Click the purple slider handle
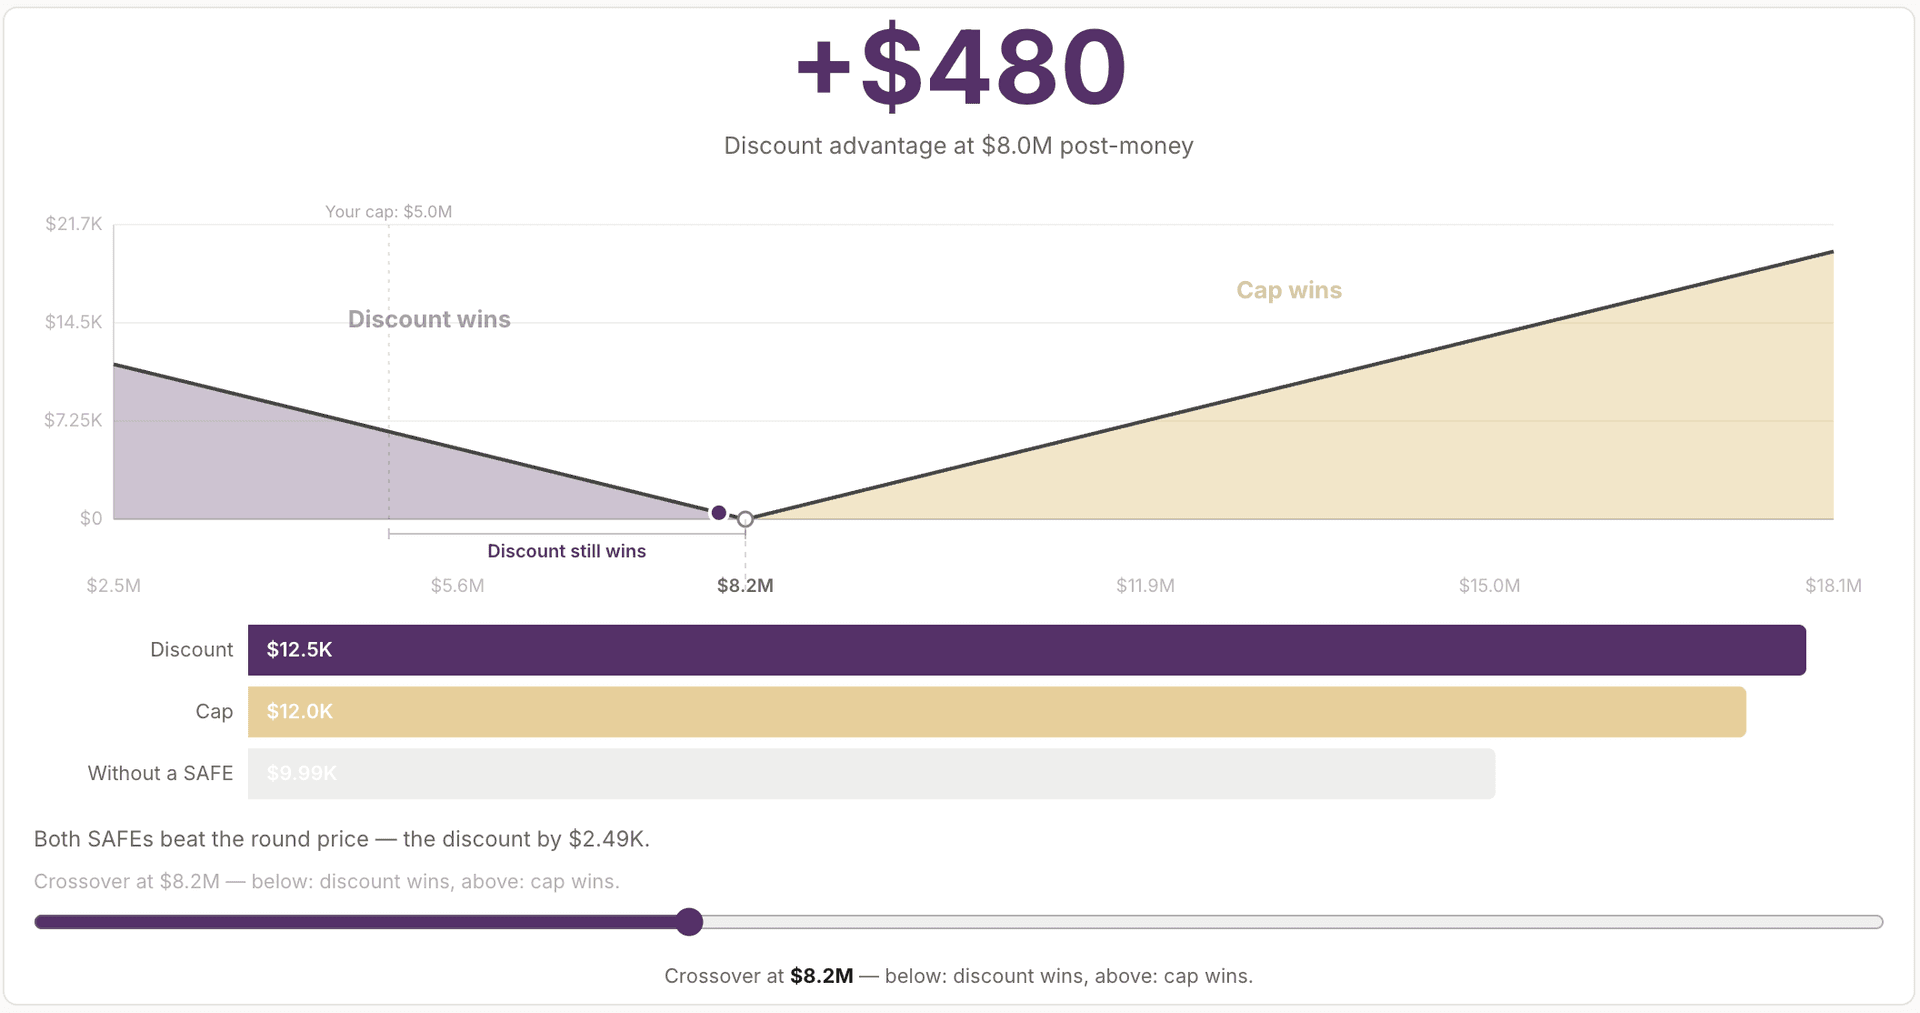 689,922
